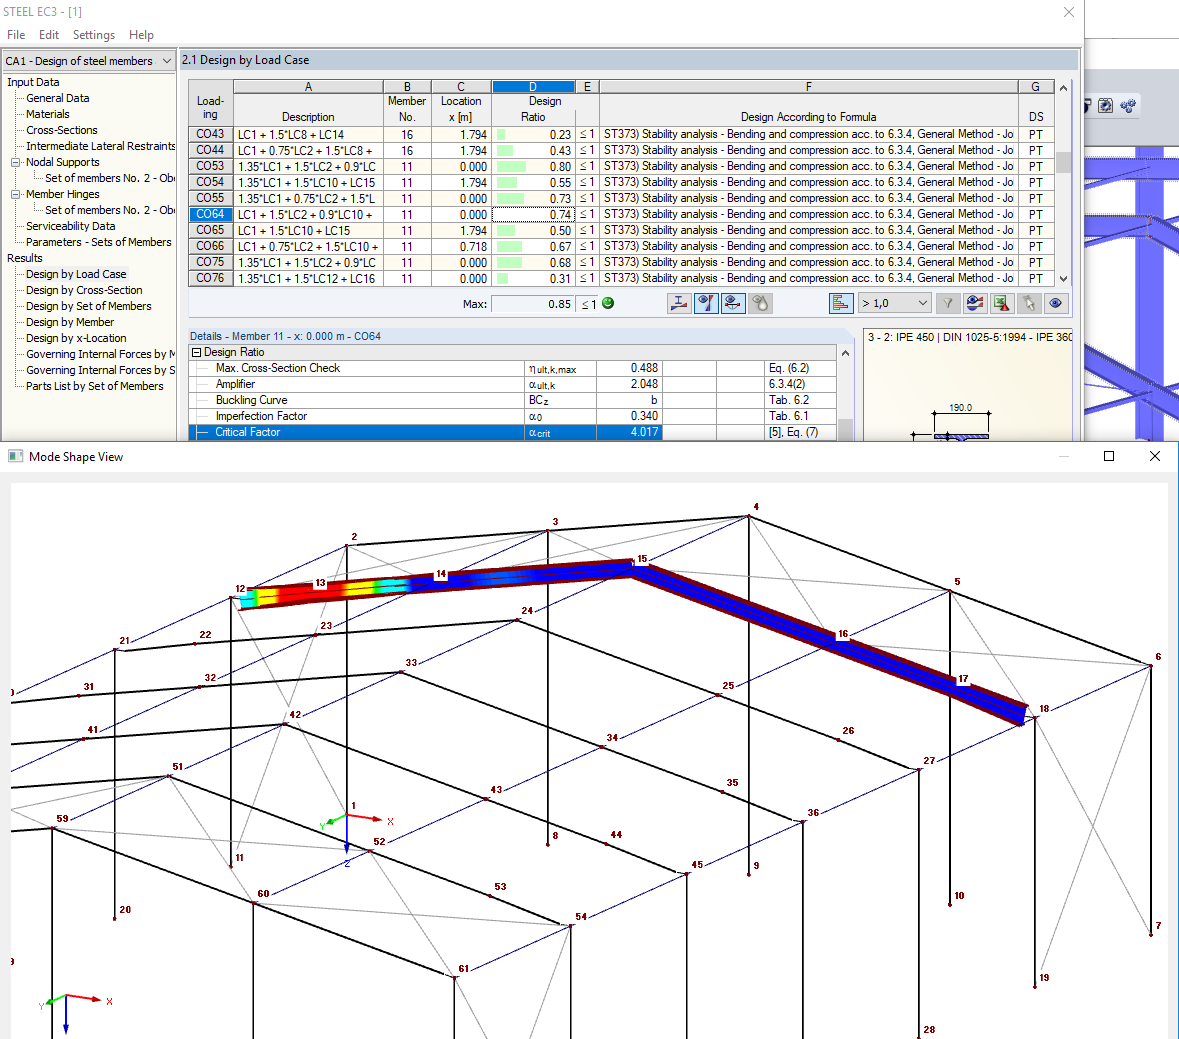Click the Mode Shape View window icon

(x=15, y=456)
